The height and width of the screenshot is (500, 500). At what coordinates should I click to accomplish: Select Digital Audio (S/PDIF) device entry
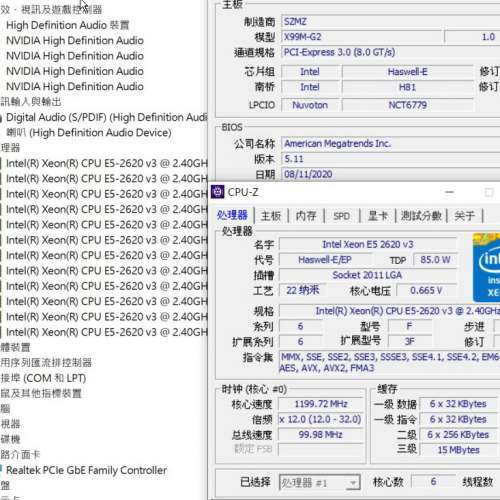tap(107, 117)
